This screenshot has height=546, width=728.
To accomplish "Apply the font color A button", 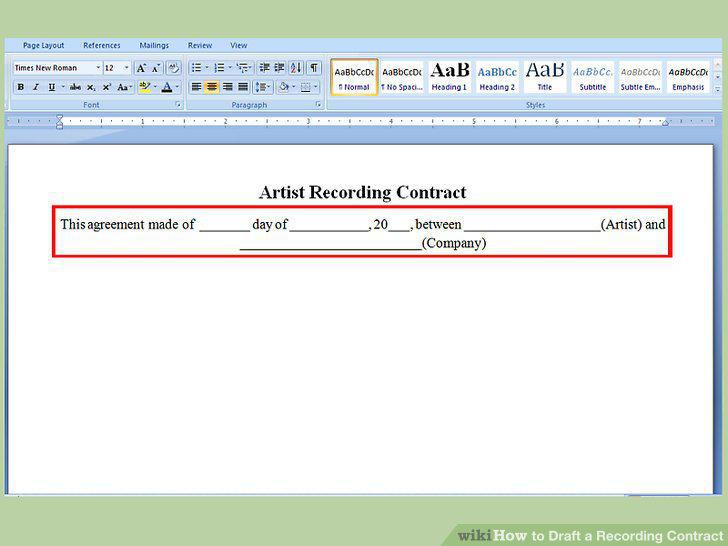I will [167, 87].
